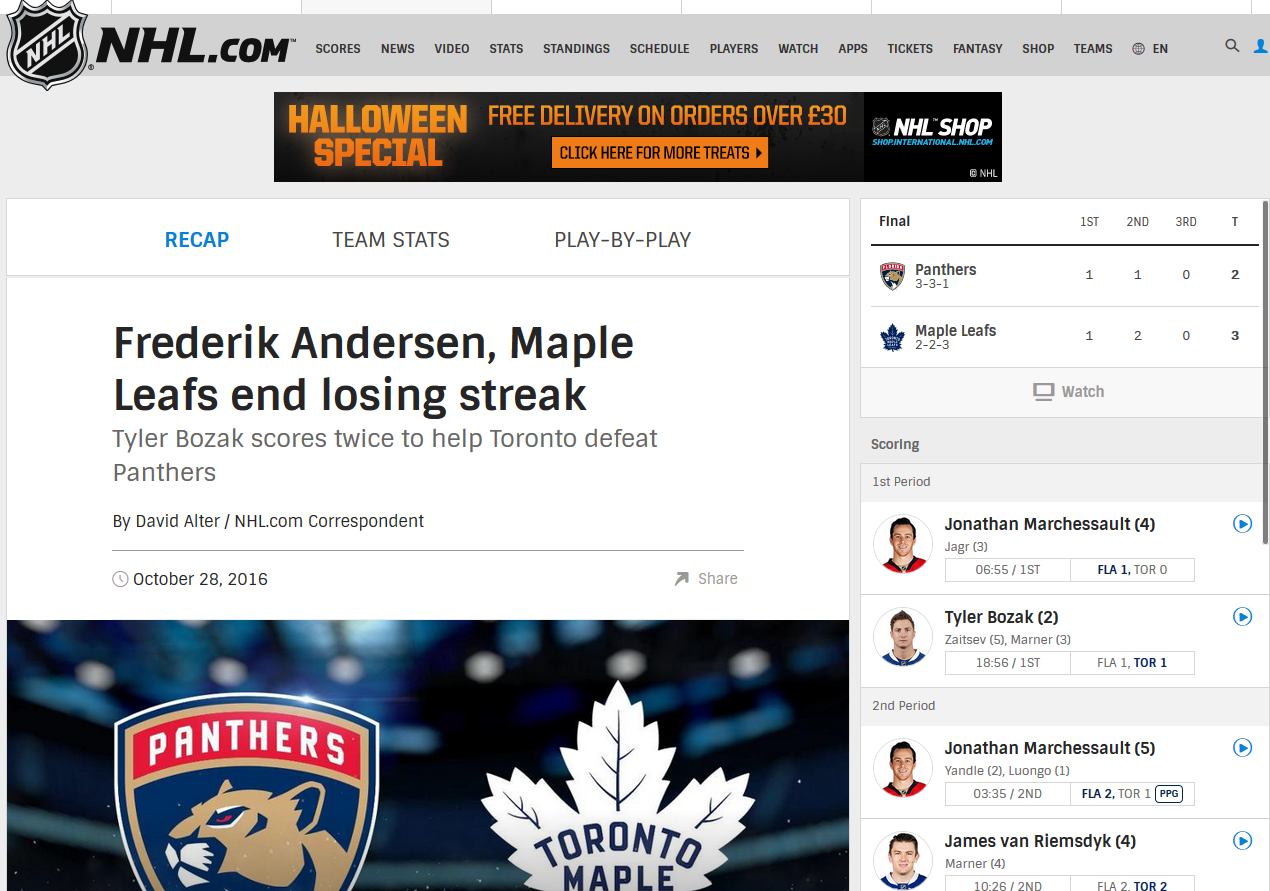Open the search magnifier icon
The image size is (1270, 891).
point(1232,46)
